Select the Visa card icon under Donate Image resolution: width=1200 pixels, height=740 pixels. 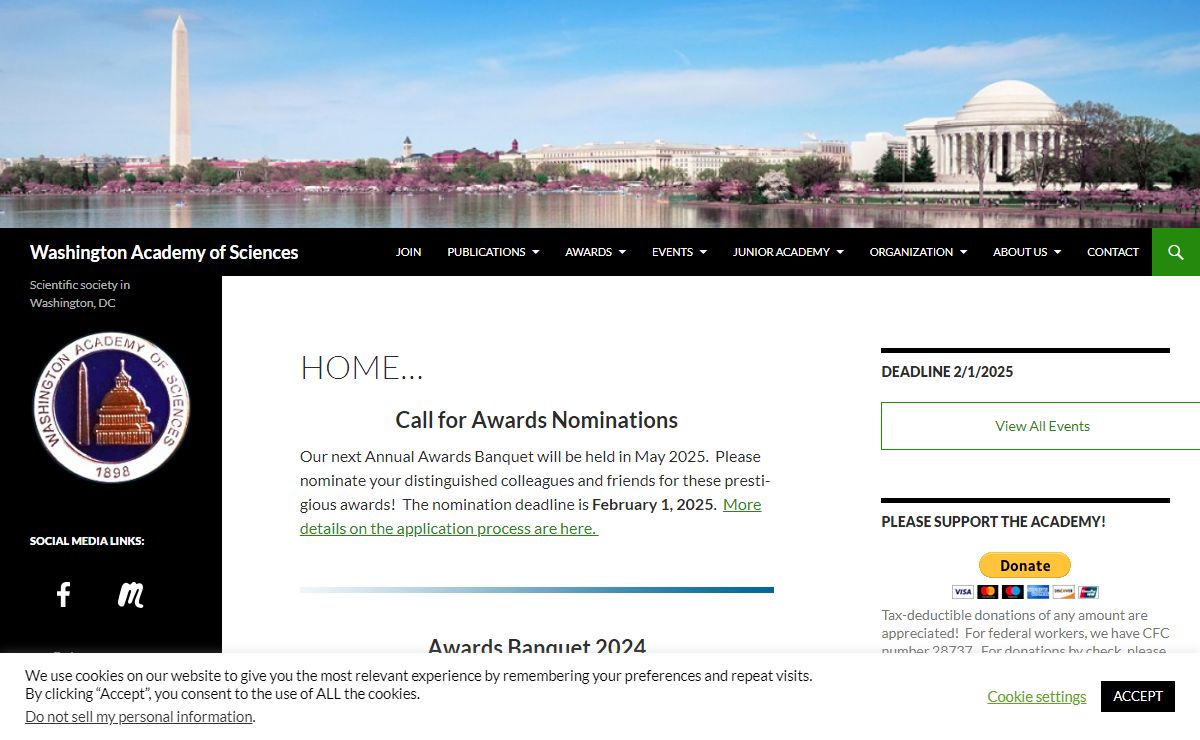(963, 591)
